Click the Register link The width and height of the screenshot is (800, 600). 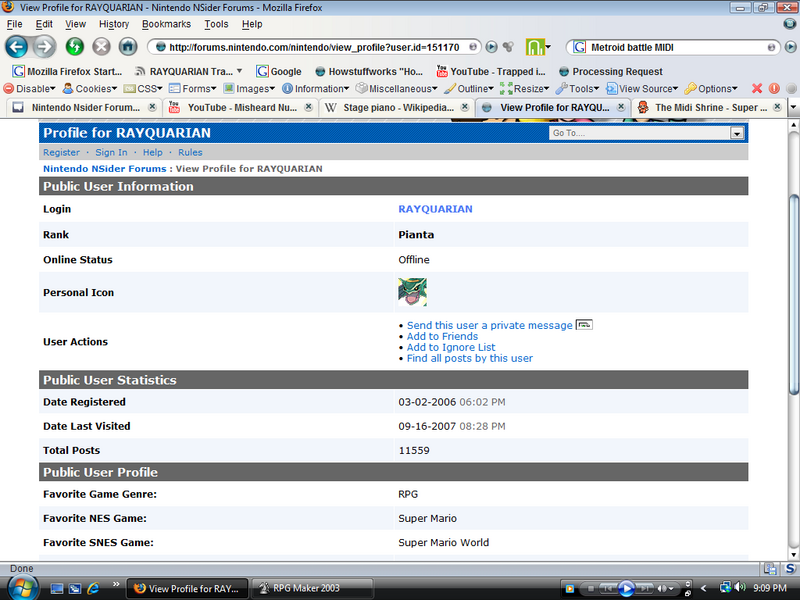(x=61, y=153)
